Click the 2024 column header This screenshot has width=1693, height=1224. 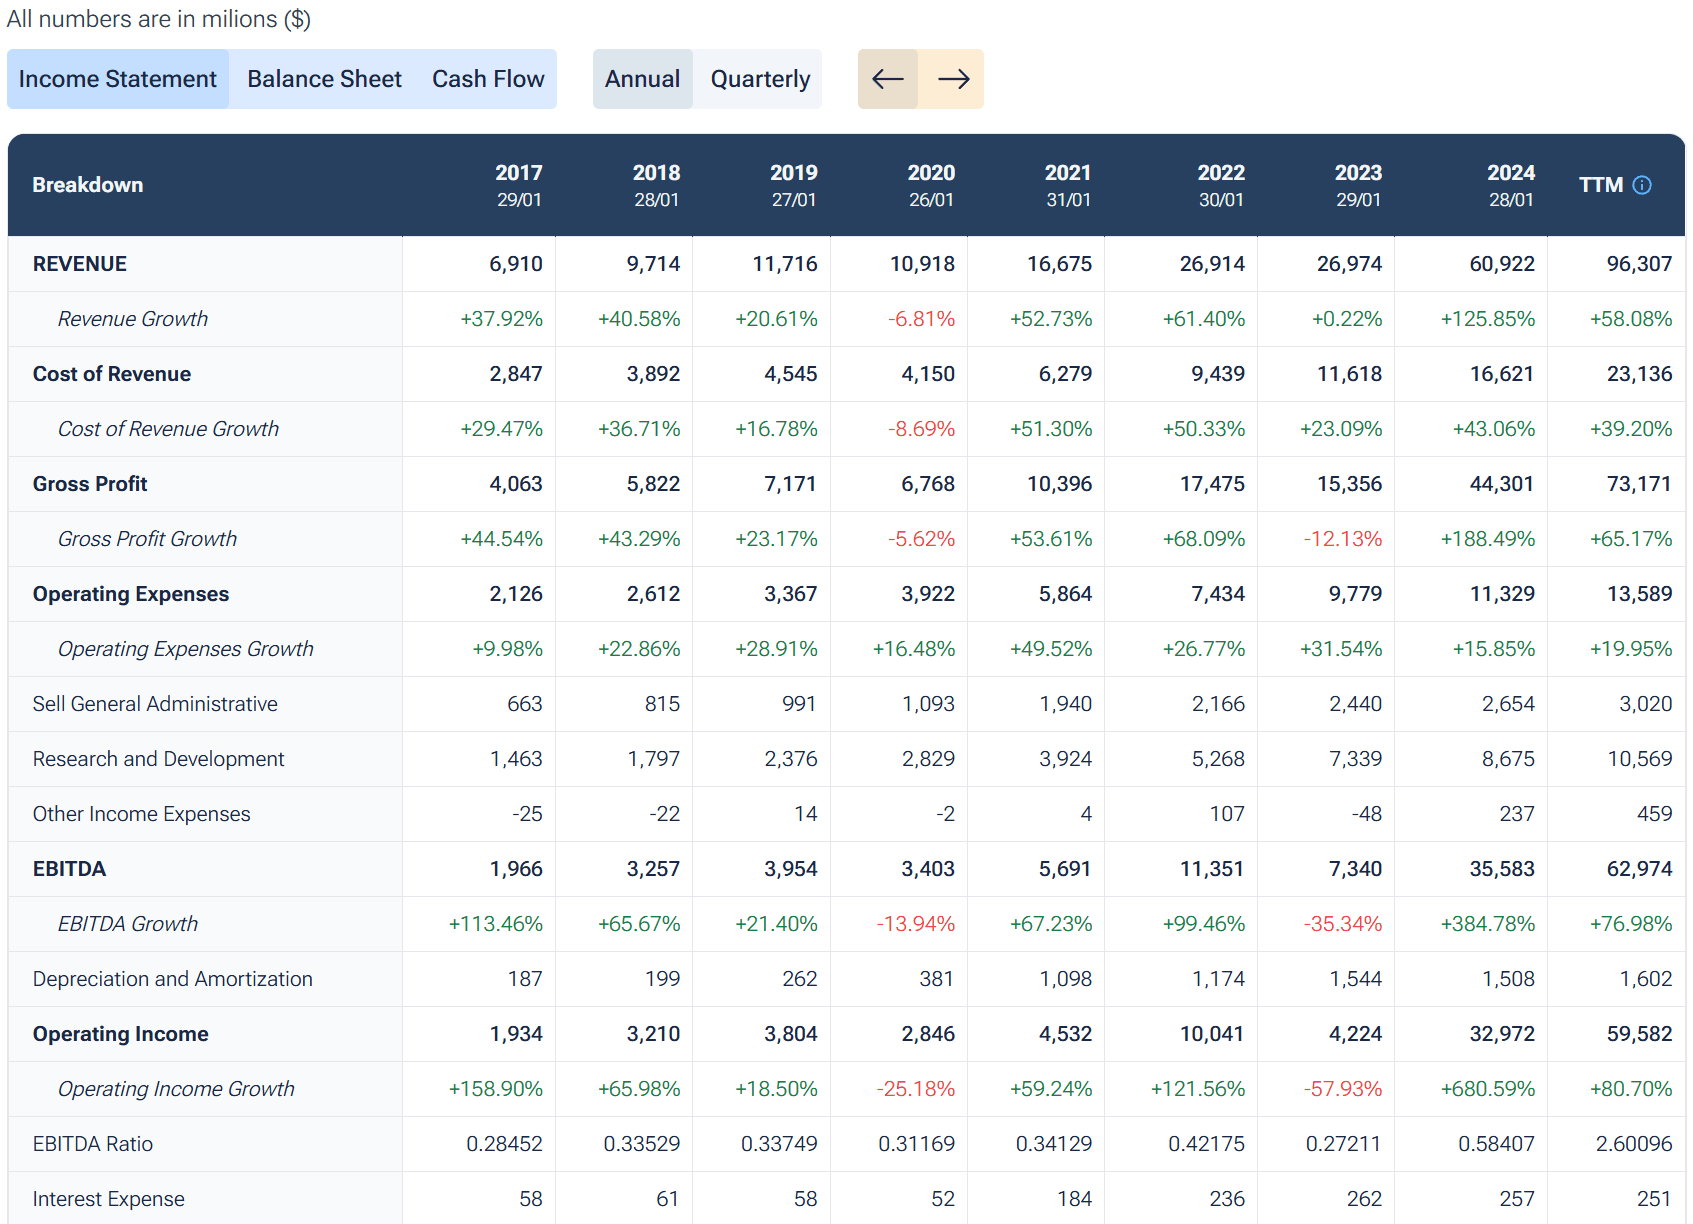coord(1510,185)
